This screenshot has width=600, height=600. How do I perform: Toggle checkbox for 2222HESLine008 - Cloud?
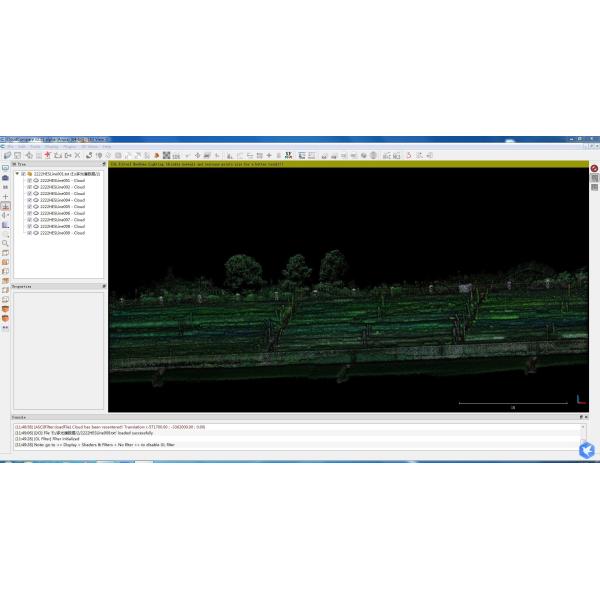click(x=29, y=226)
